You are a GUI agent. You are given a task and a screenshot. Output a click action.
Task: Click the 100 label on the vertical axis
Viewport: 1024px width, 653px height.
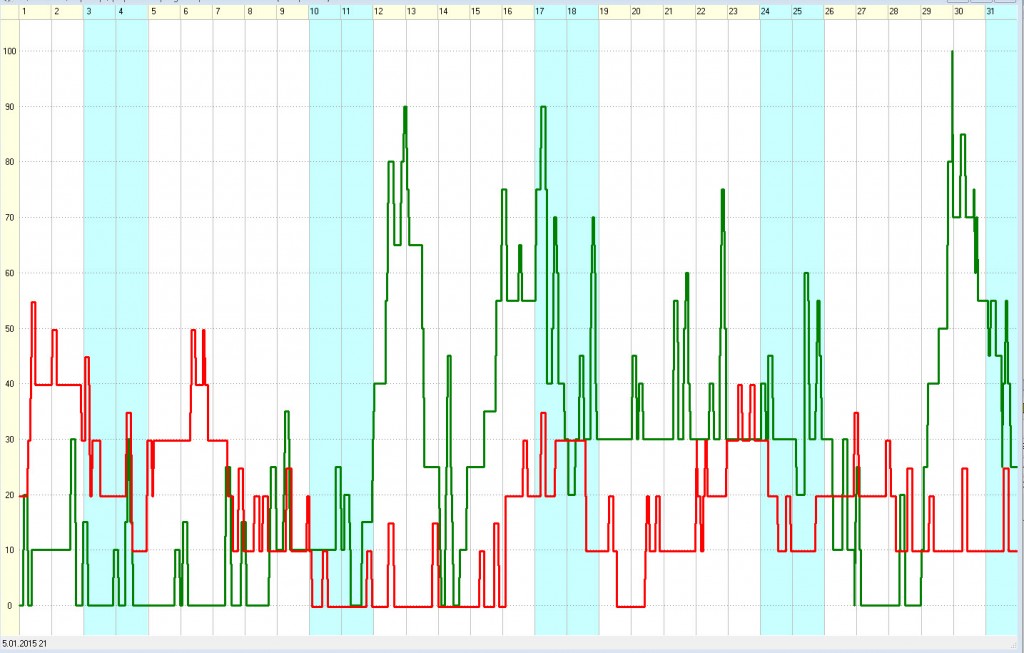(x=9, y=51)
